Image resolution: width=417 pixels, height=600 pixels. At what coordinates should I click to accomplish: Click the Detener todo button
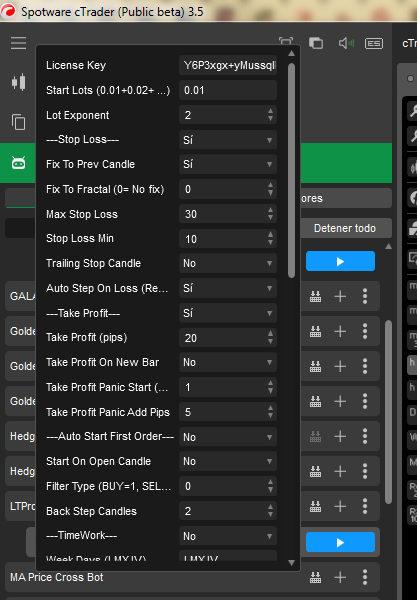tap(345, 228)
